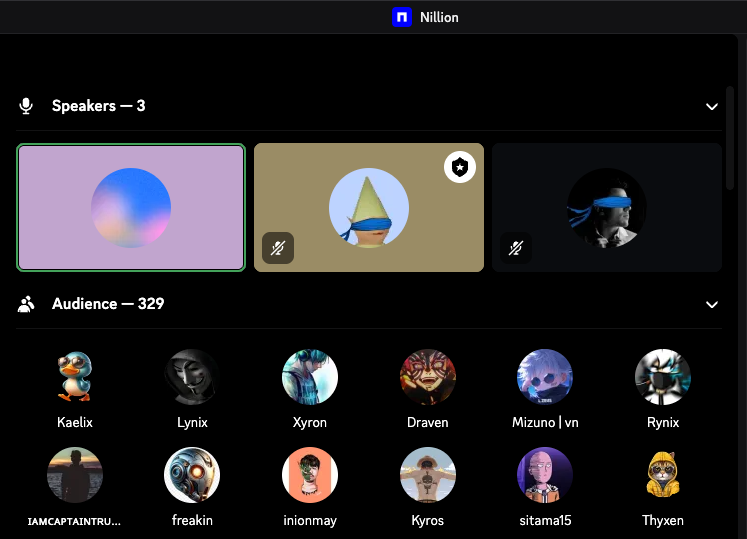Screen dimensions: 747x539
Task: Click the Nillion server icon in title bar
Action: click(x=402, y=17)
